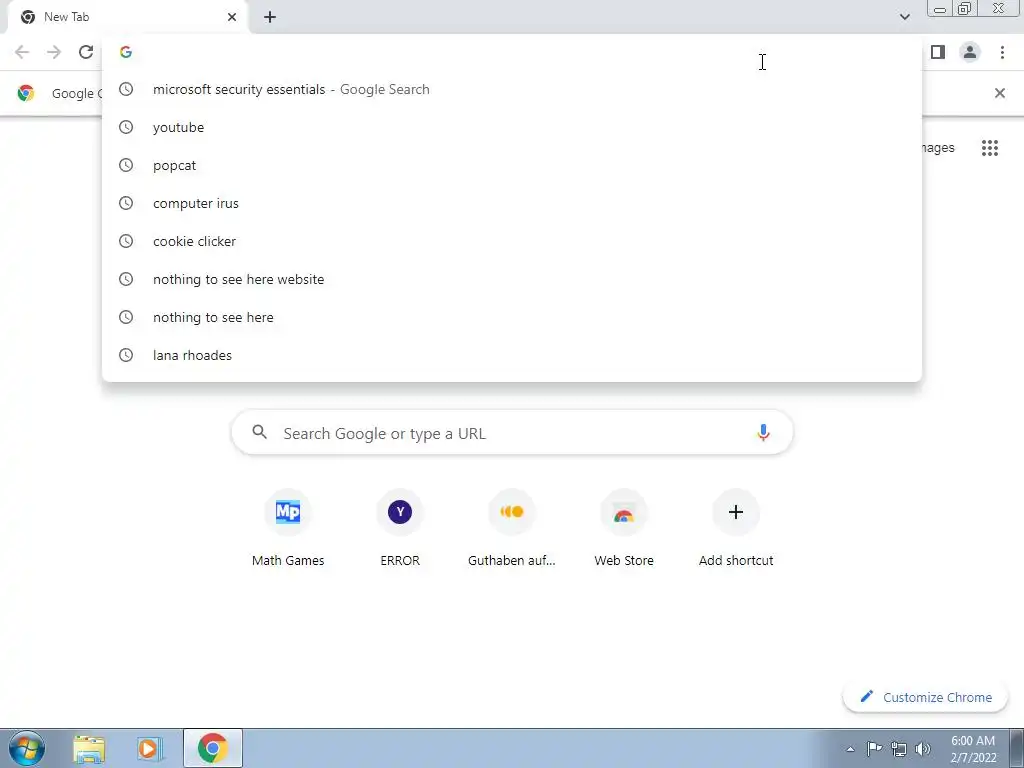Dismiss the Google Chrome info bar
Image resolution: width=1024 pixels, height=768 pixels.
point(999,93)
